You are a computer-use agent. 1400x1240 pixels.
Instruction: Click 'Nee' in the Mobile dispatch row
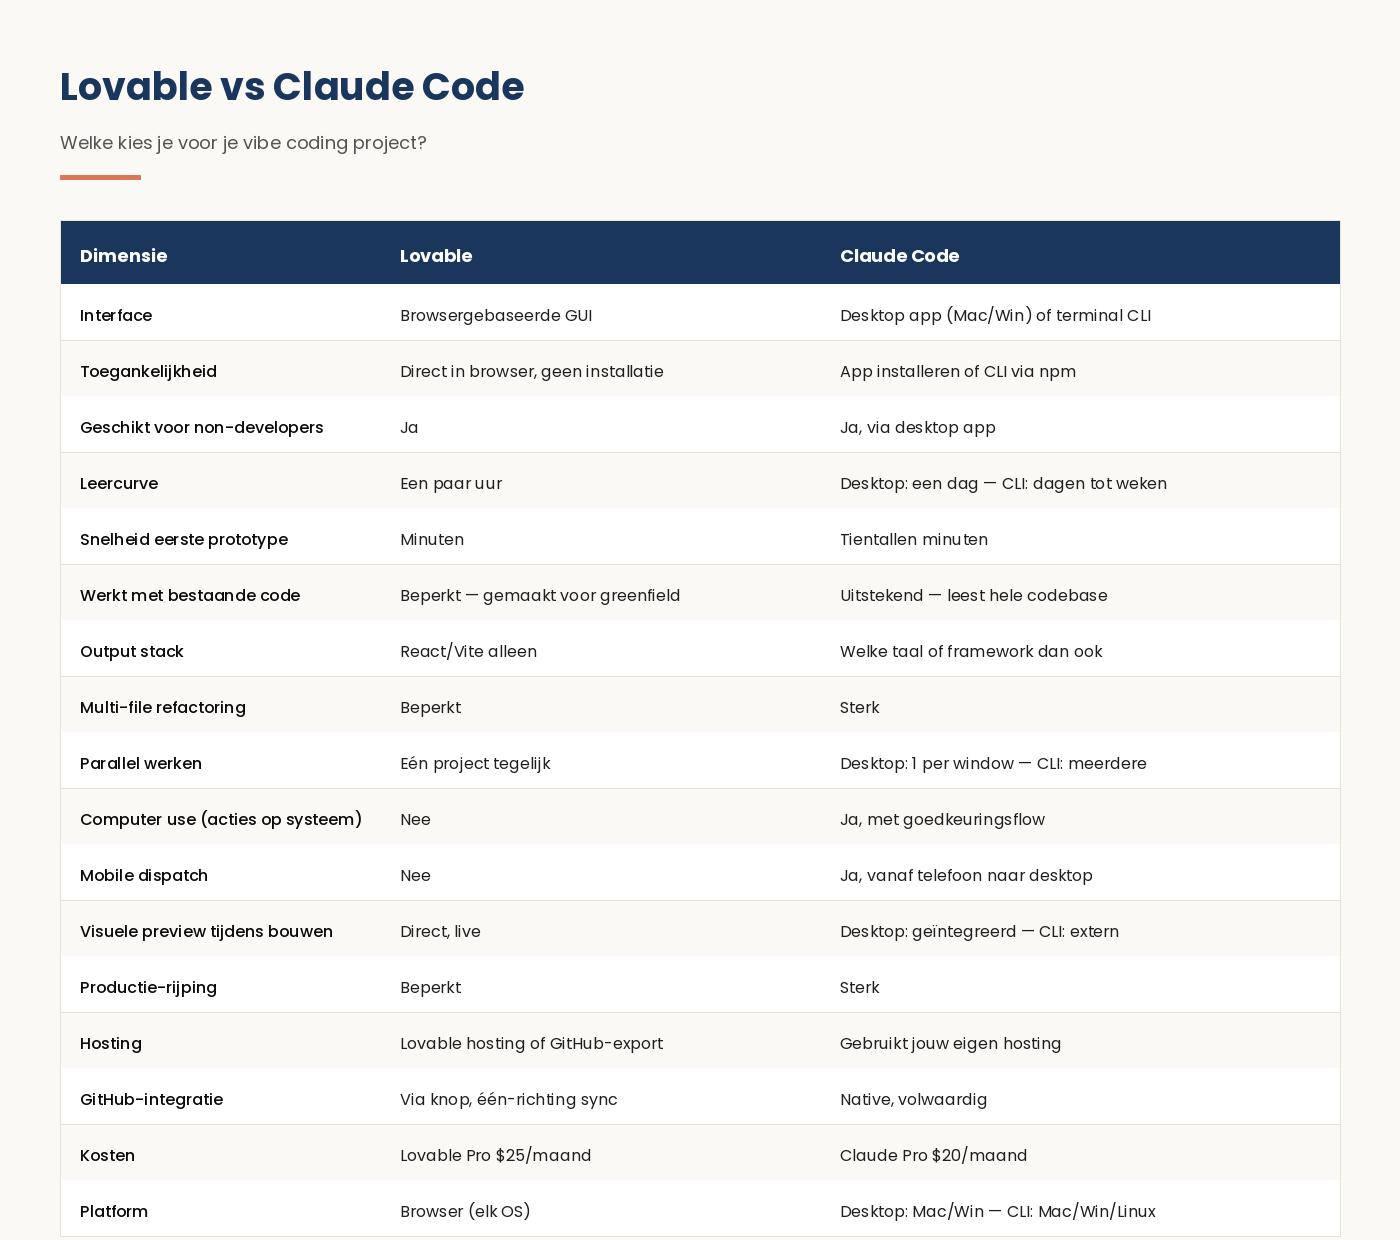coord(415,876)
